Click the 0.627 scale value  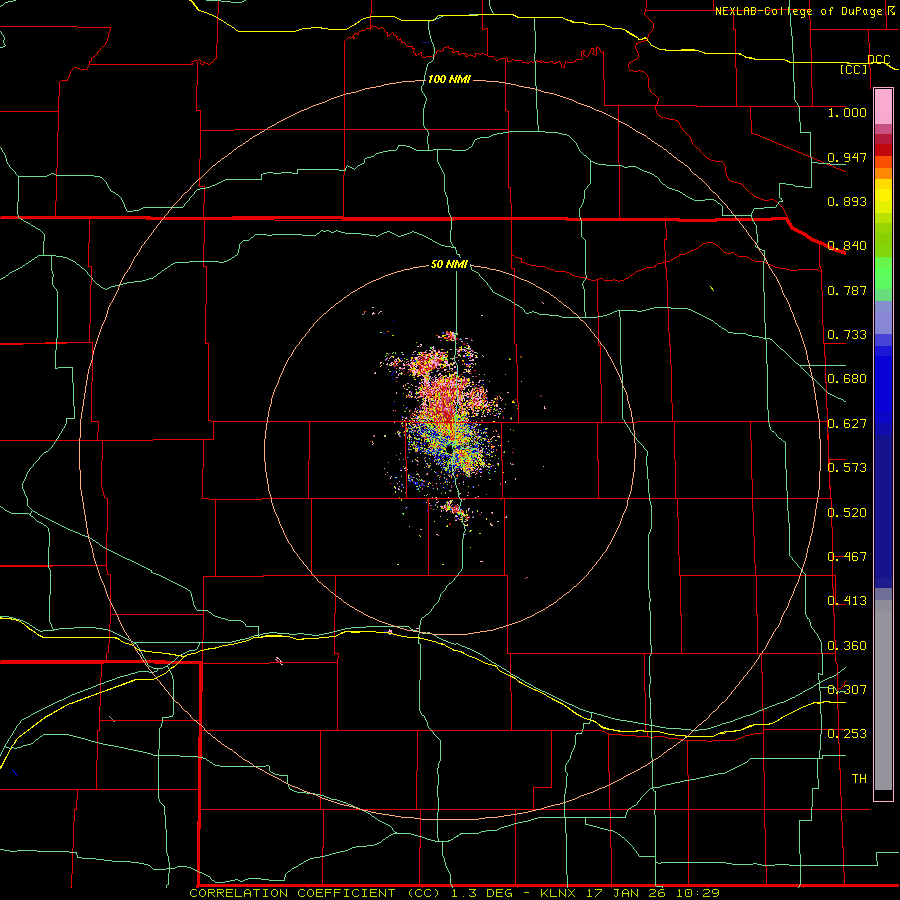(847, 424)
